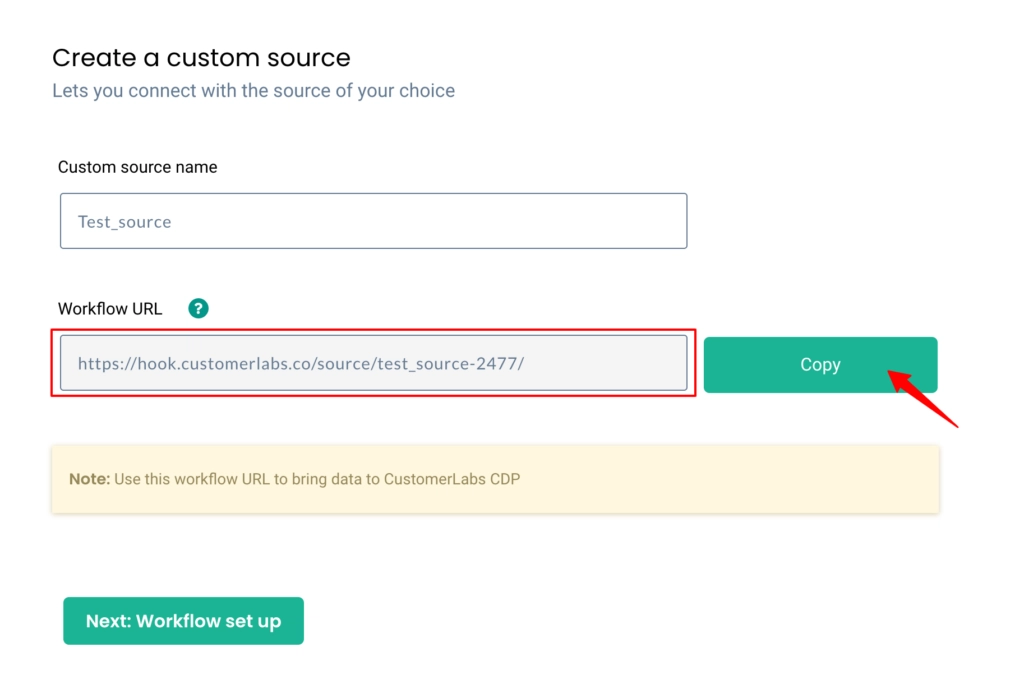Viewport: 1024px width, 675px height.
Task: Select the Custom source name label
Action: coord(137,167)
